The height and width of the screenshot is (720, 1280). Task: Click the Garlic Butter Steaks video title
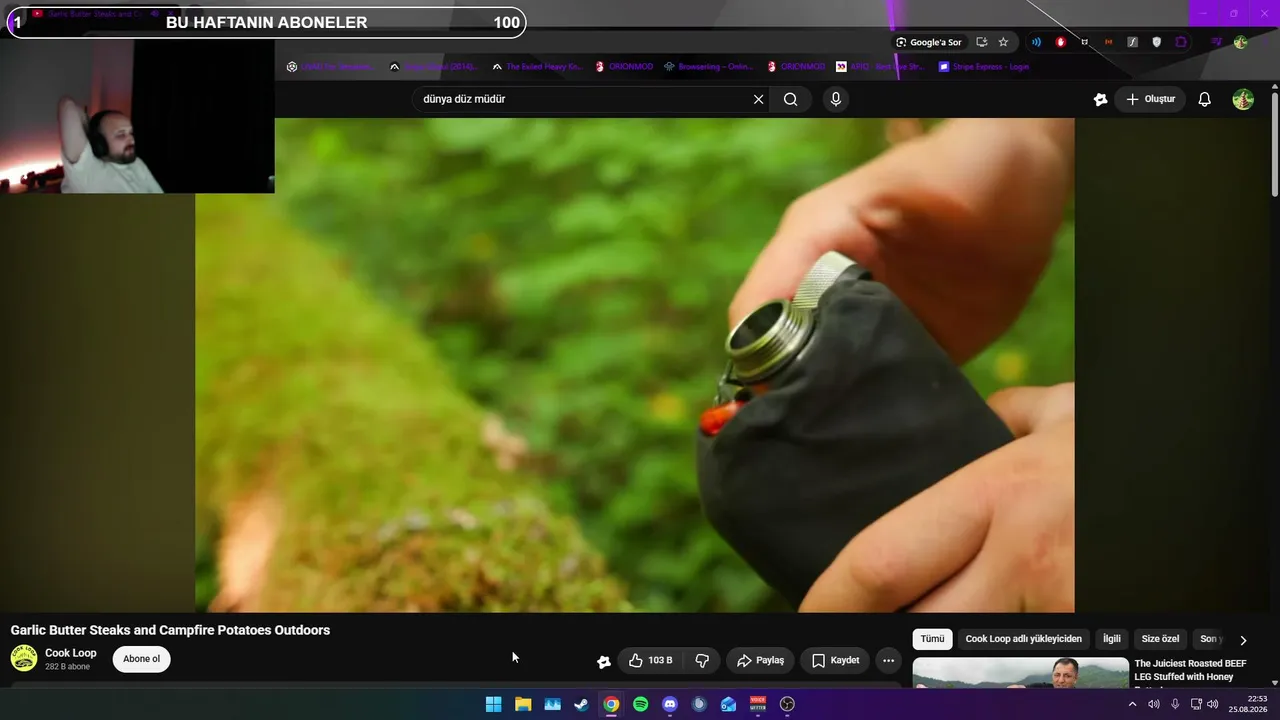point(170,630)
